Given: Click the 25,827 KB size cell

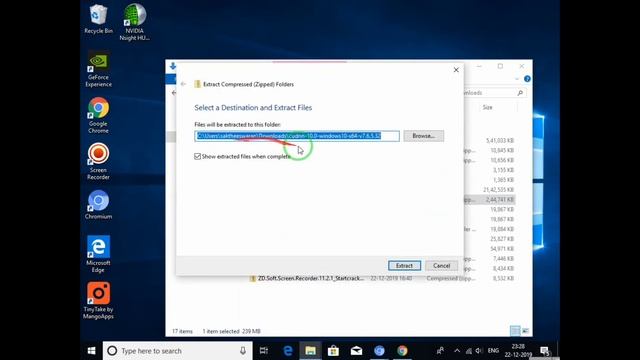Looking at the screenshot, I should coord(502,239).
